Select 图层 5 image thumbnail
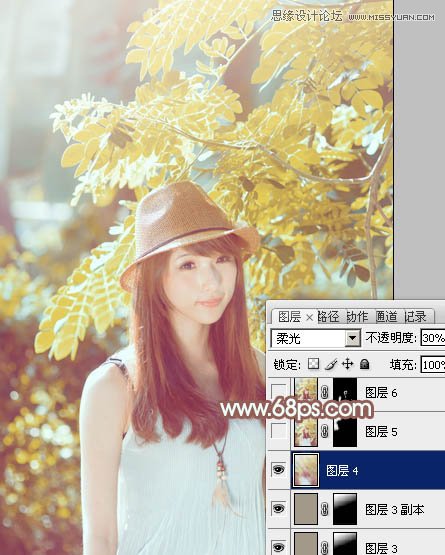 pos(306,431)
